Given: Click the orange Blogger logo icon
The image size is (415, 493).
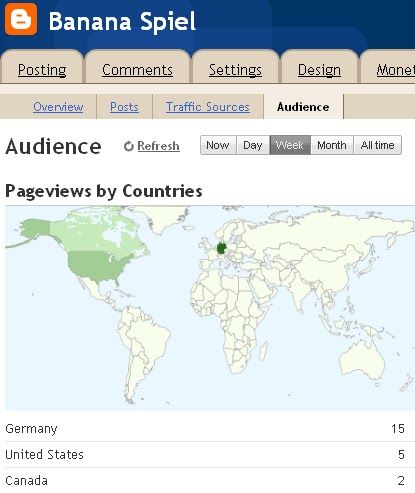Looking at the screenshot, I should [x=21, y=19].
